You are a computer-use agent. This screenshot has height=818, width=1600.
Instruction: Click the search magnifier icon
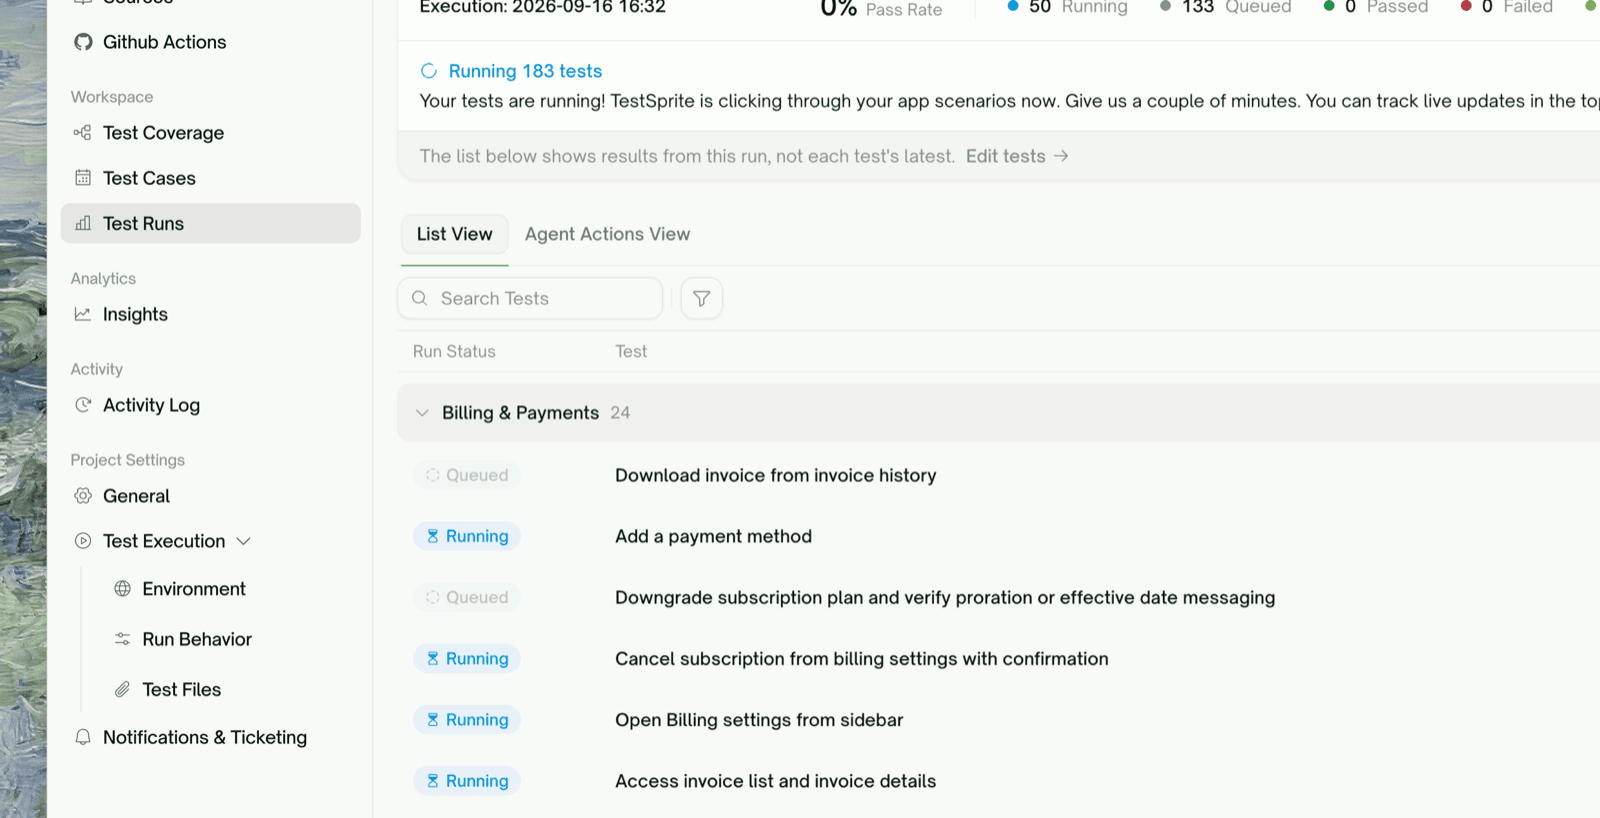point(420,298)
